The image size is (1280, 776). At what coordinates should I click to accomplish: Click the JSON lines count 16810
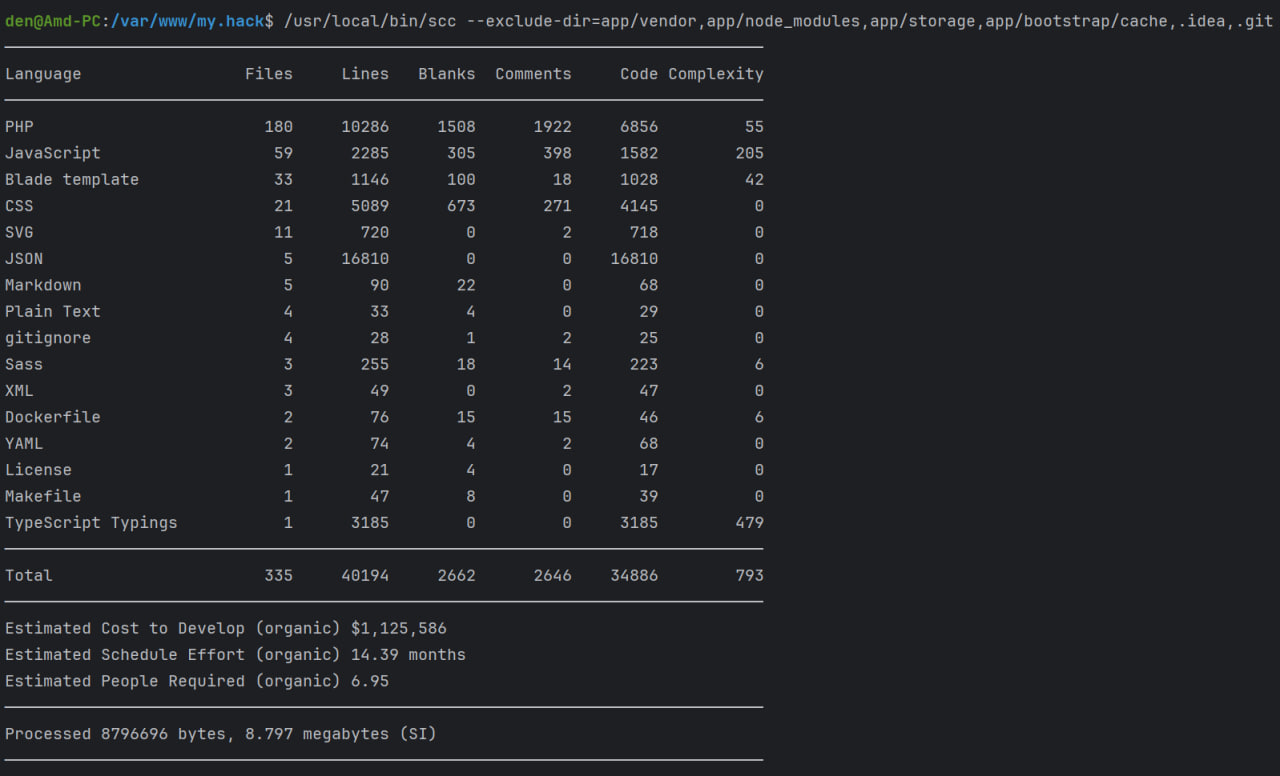pos(364,259)
